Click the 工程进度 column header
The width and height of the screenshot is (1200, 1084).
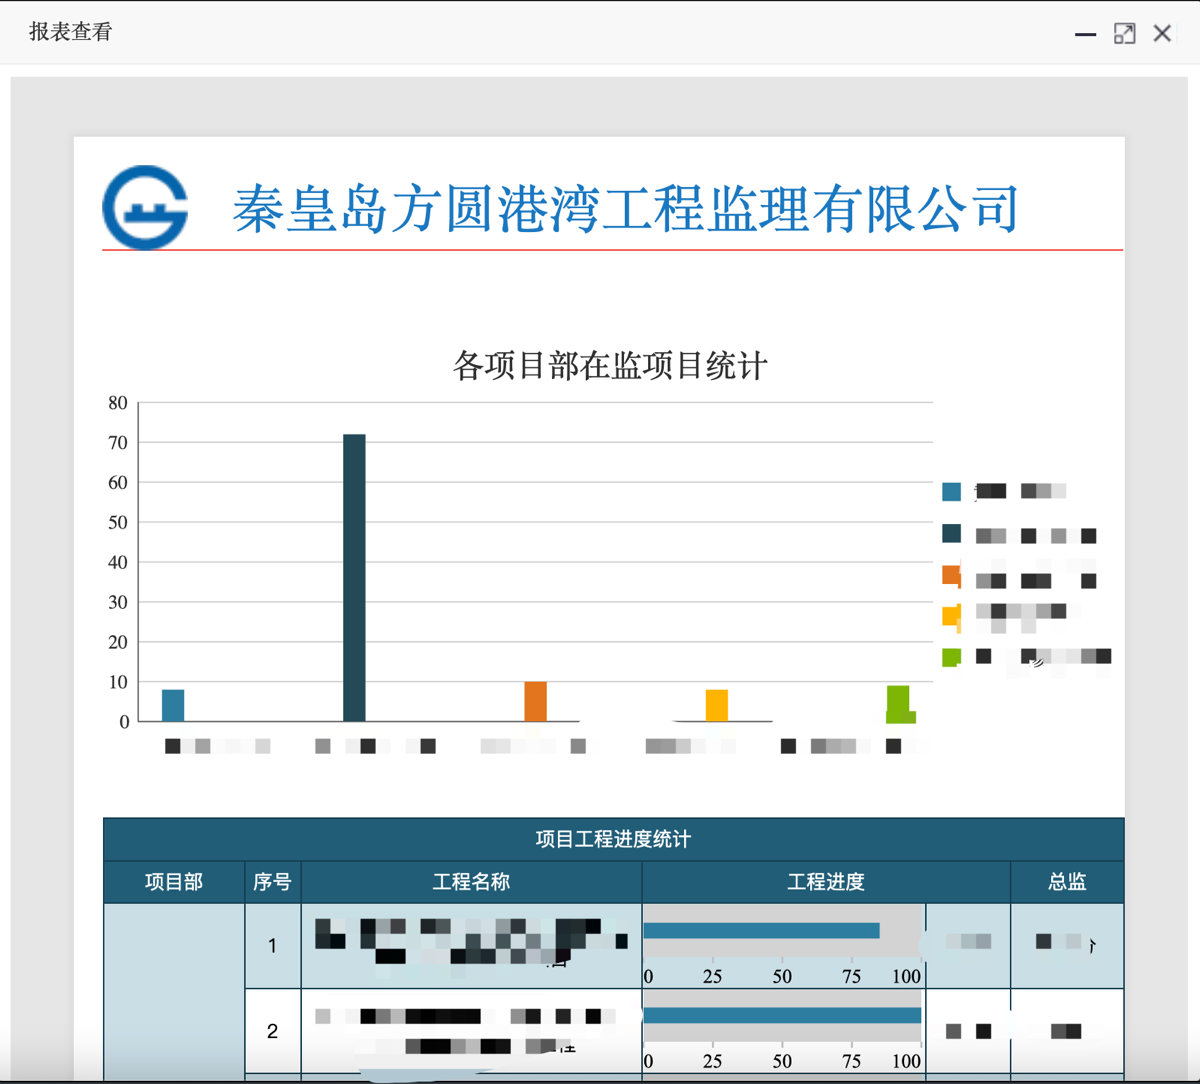tap(825, 882)
